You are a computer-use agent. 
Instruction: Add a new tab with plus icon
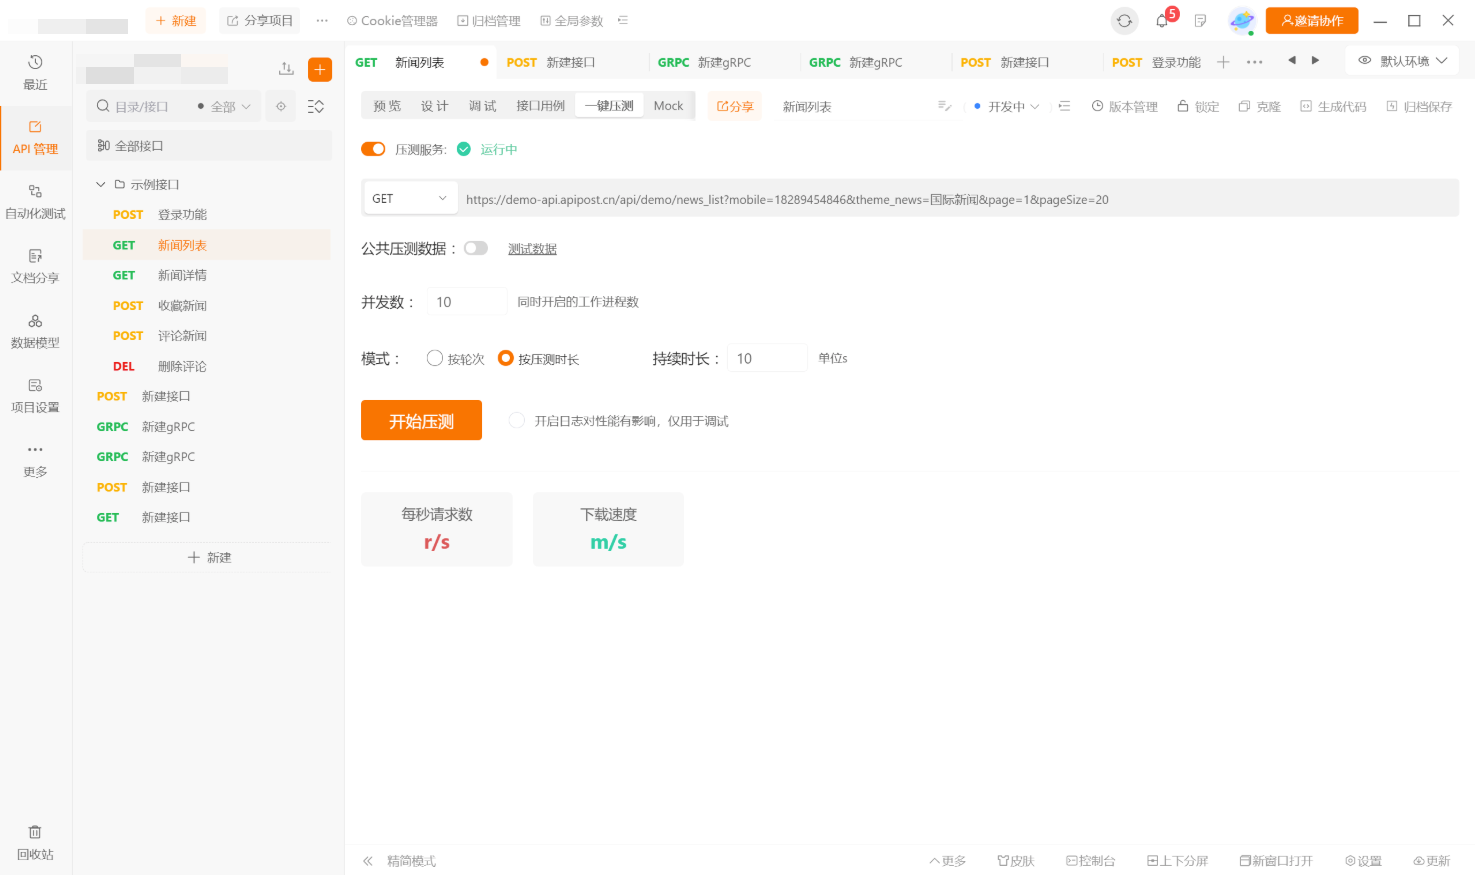(x=1222, y=62)
